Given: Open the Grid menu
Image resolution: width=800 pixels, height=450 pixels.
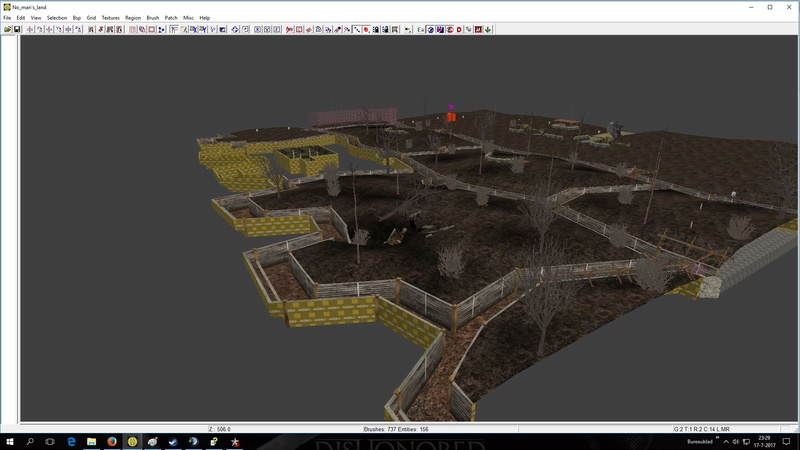Looking at the screenshot, I should (91, 18).
